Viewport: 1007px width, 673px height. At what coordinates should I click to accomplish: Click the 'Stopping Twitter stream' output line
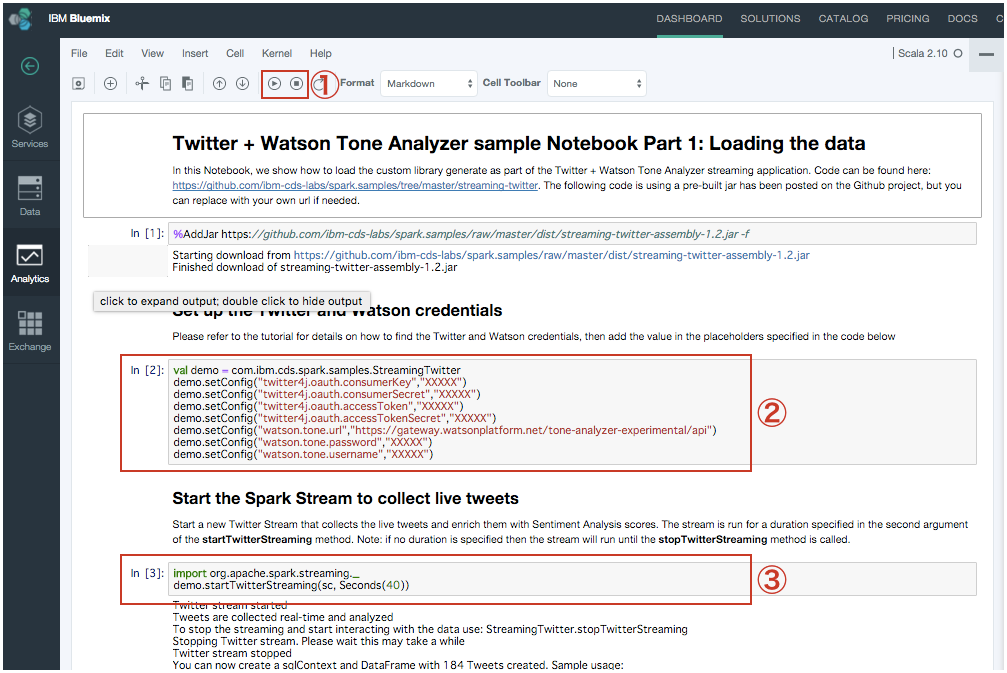tap(318, 641)
